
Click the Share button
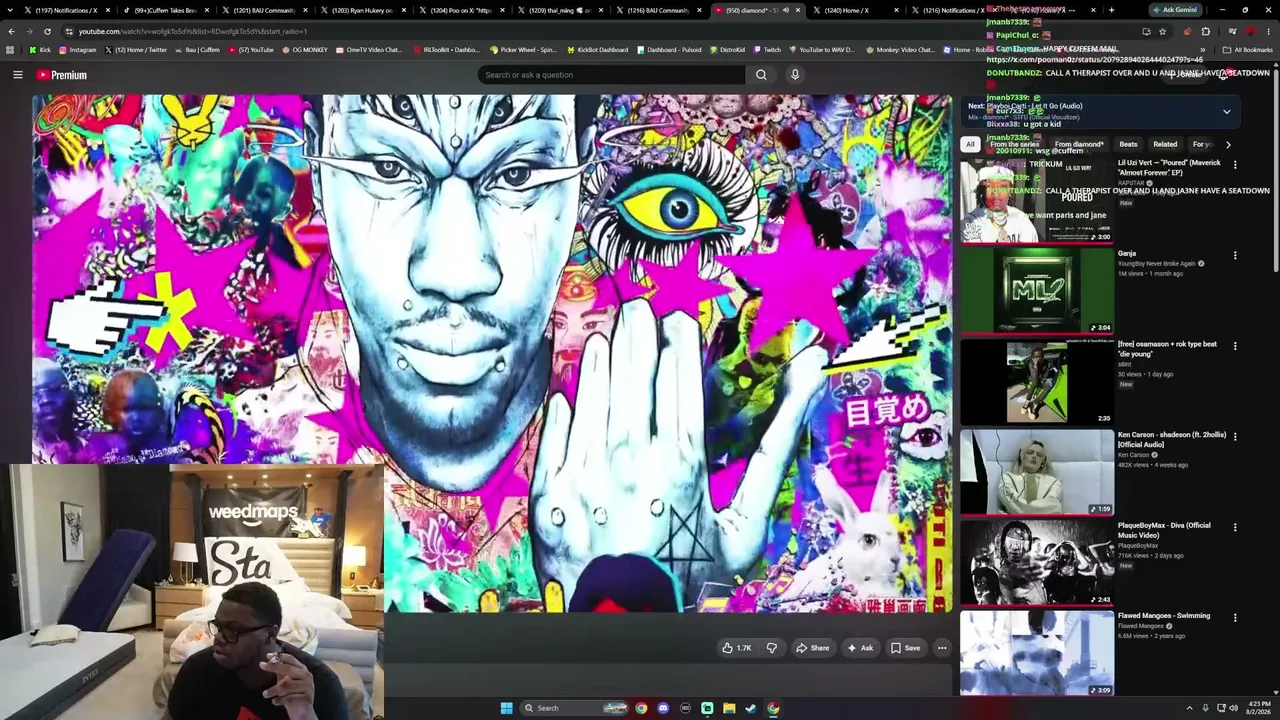point(812,648)
